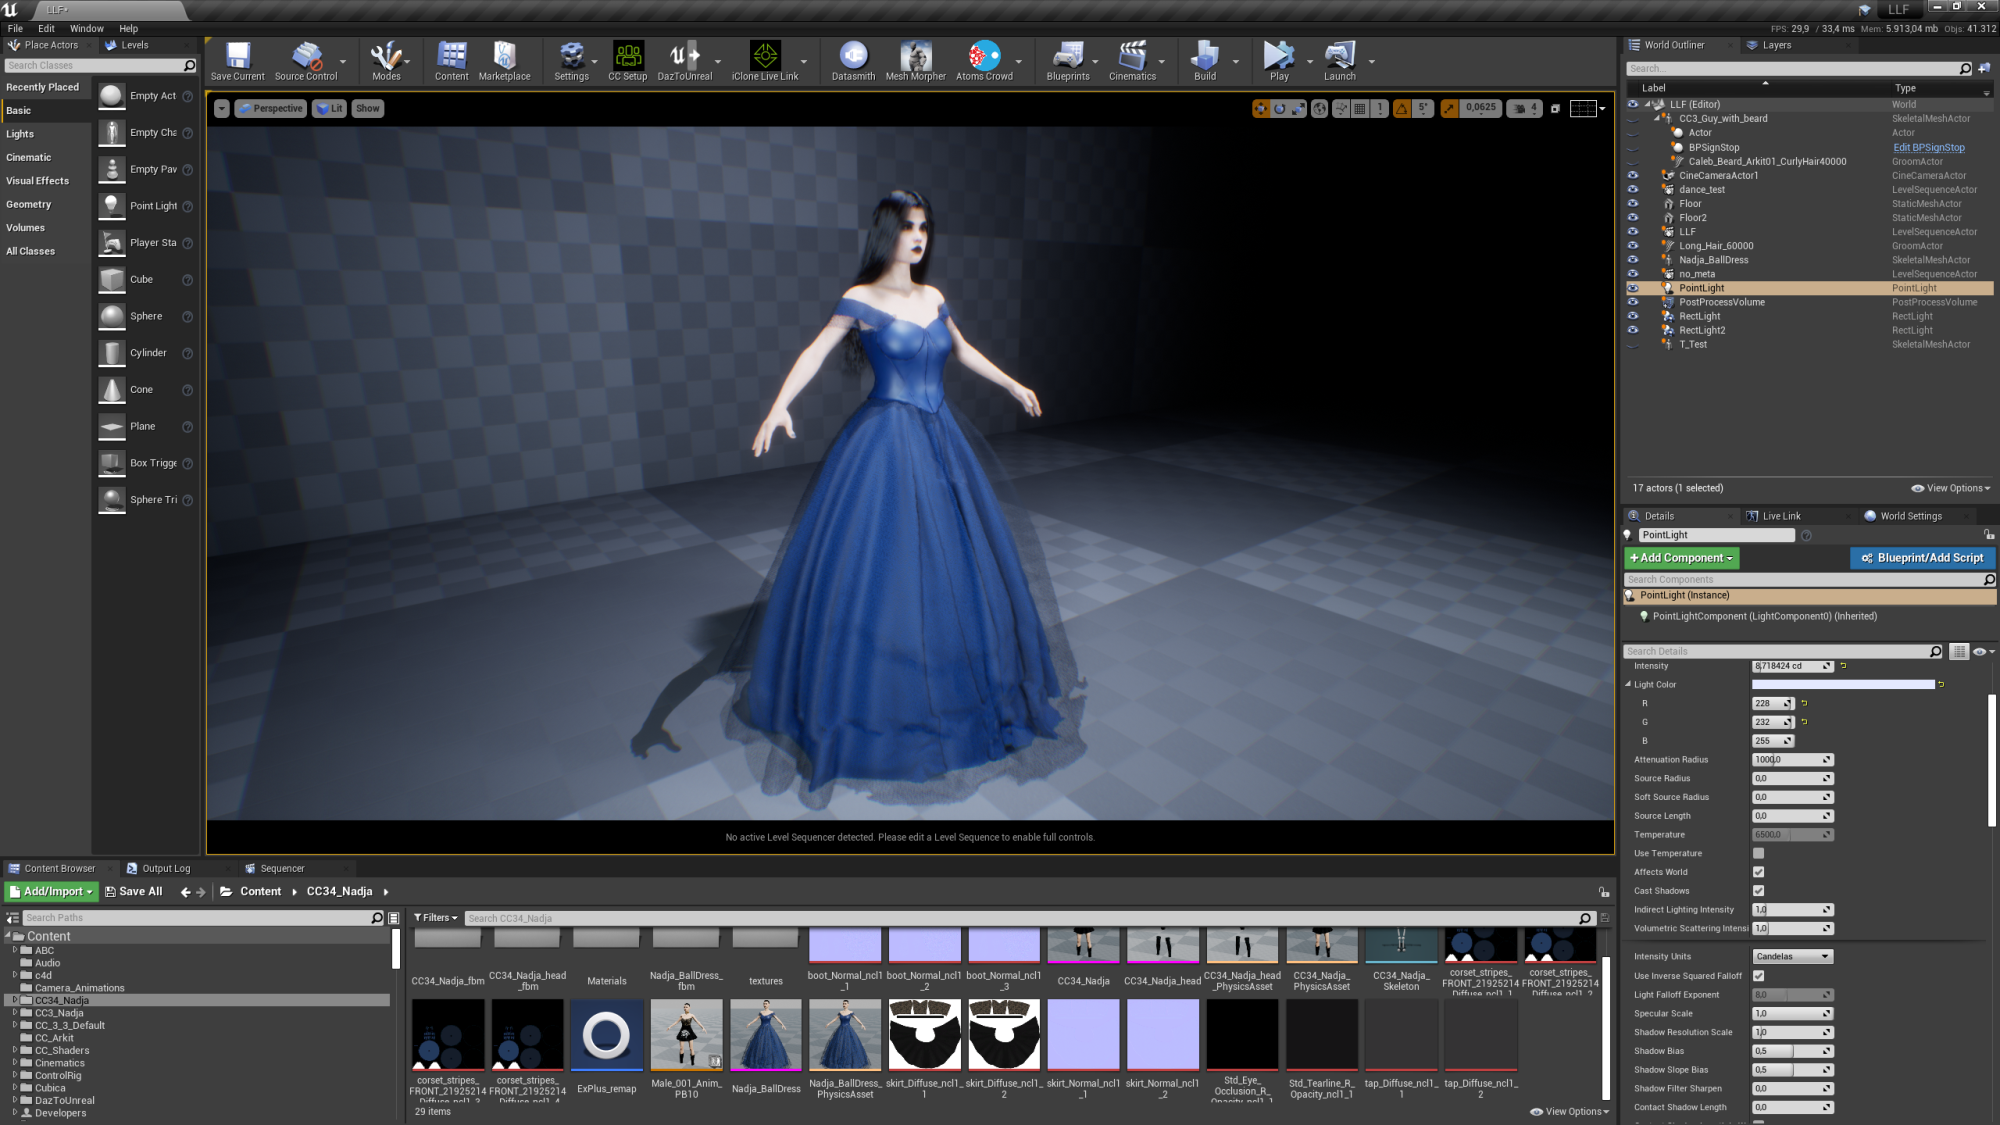
Task: Switch to the Live Link tab
Action: 1781,516
